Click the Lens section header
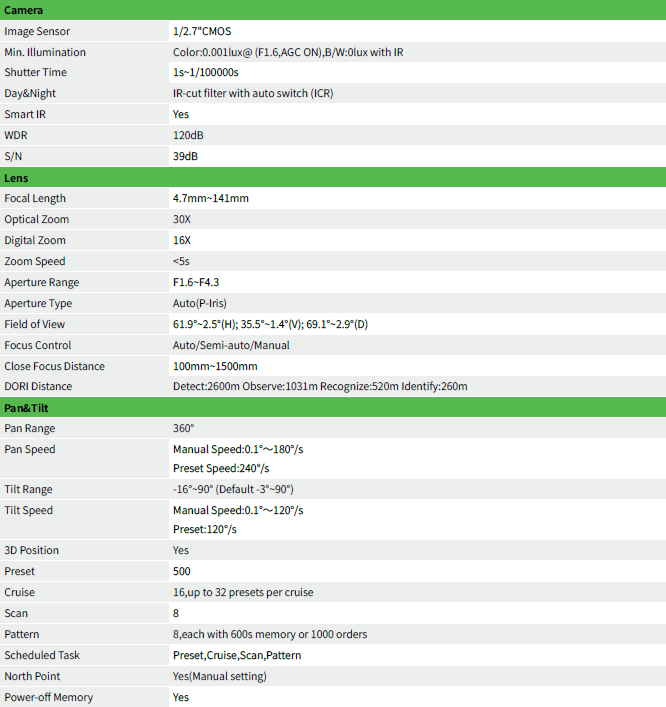 click(x=333, y=178)
